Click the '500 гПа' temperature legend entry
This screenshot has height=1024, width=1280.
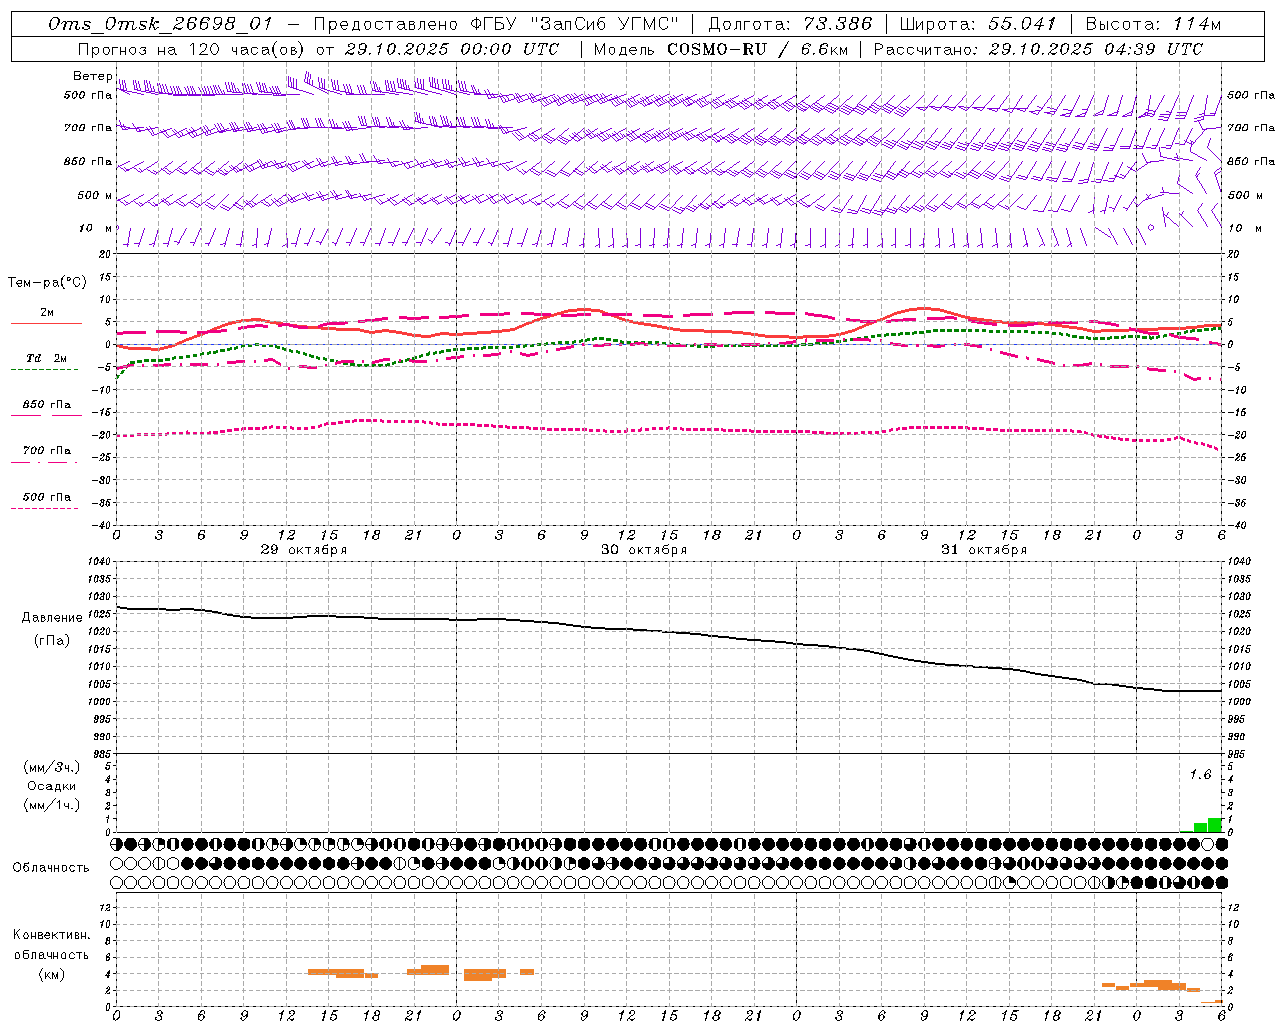click(47, 497)
